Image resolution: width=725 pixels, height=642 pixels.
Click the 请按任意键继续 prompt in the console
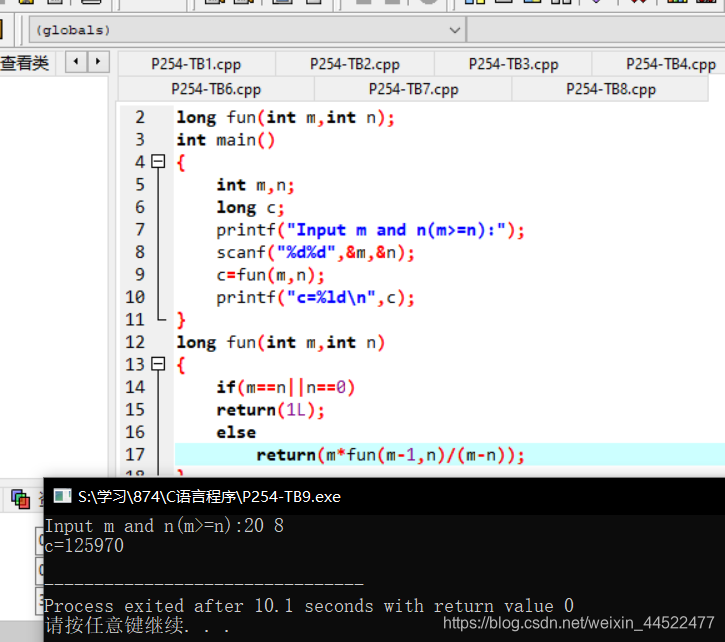(x=137, y=625)
